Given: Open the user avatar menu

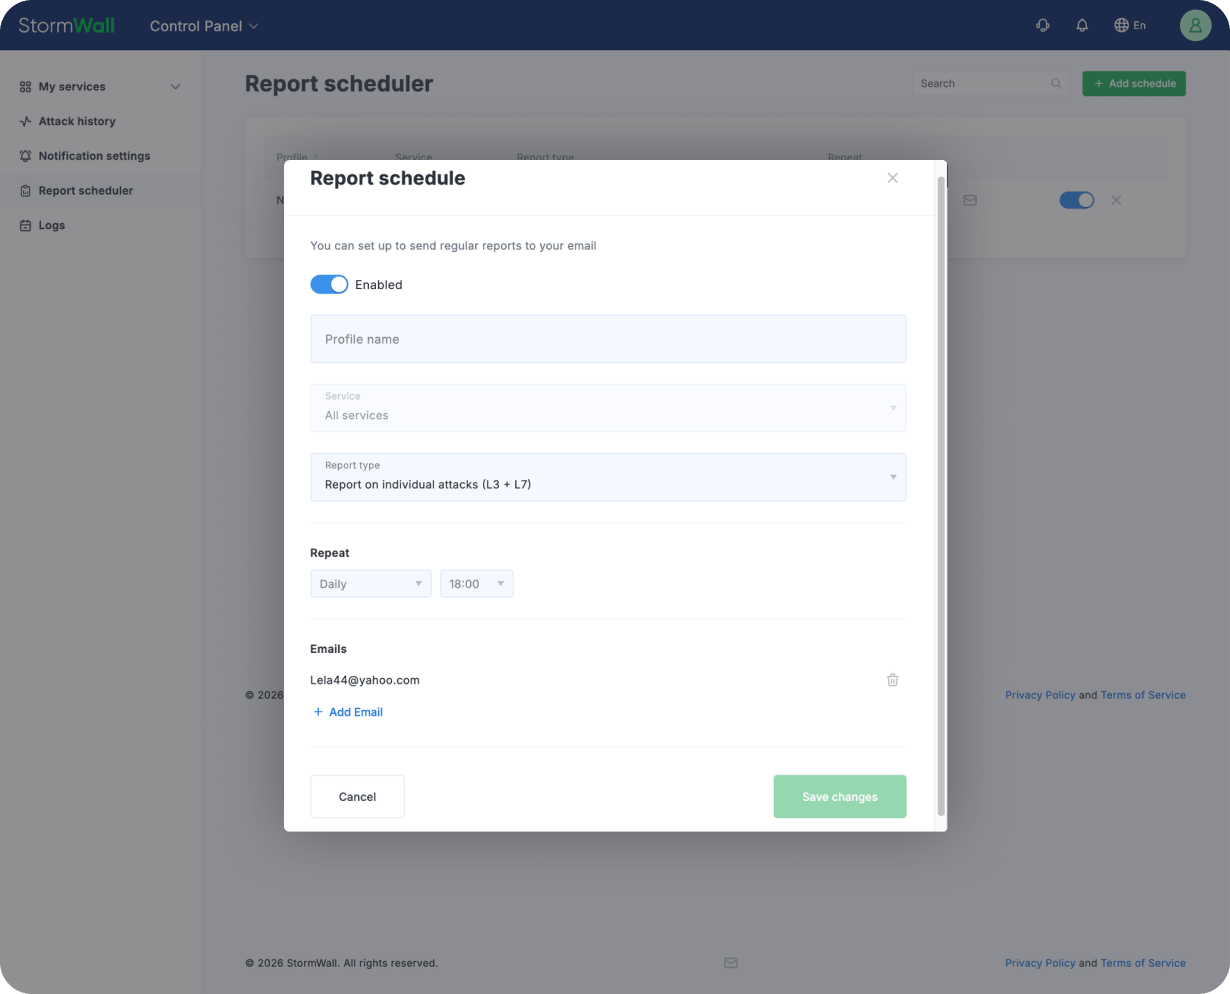Looking at the screenshot, I should tap(1195, 25).
